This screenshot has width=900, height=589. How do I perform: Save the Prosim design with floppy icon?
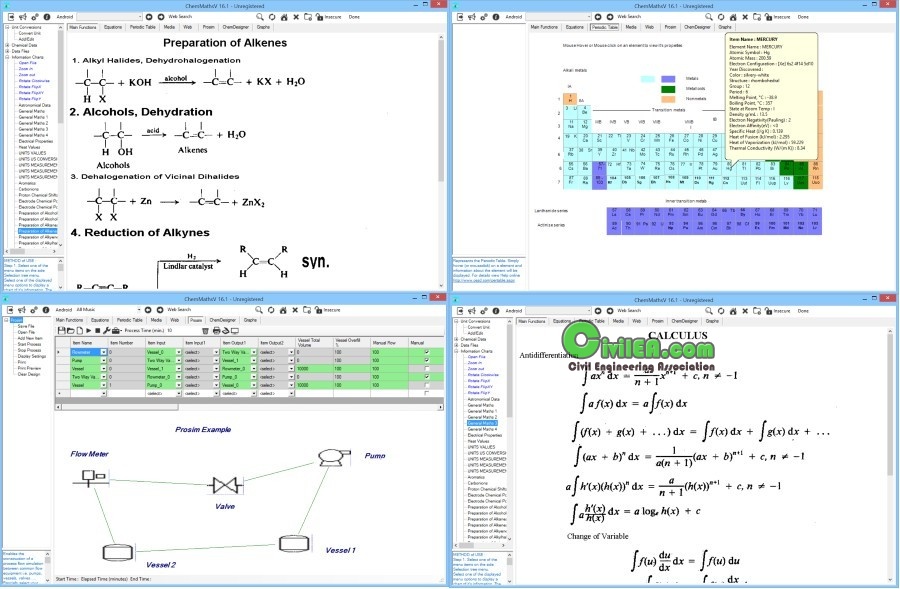[61, 331]
